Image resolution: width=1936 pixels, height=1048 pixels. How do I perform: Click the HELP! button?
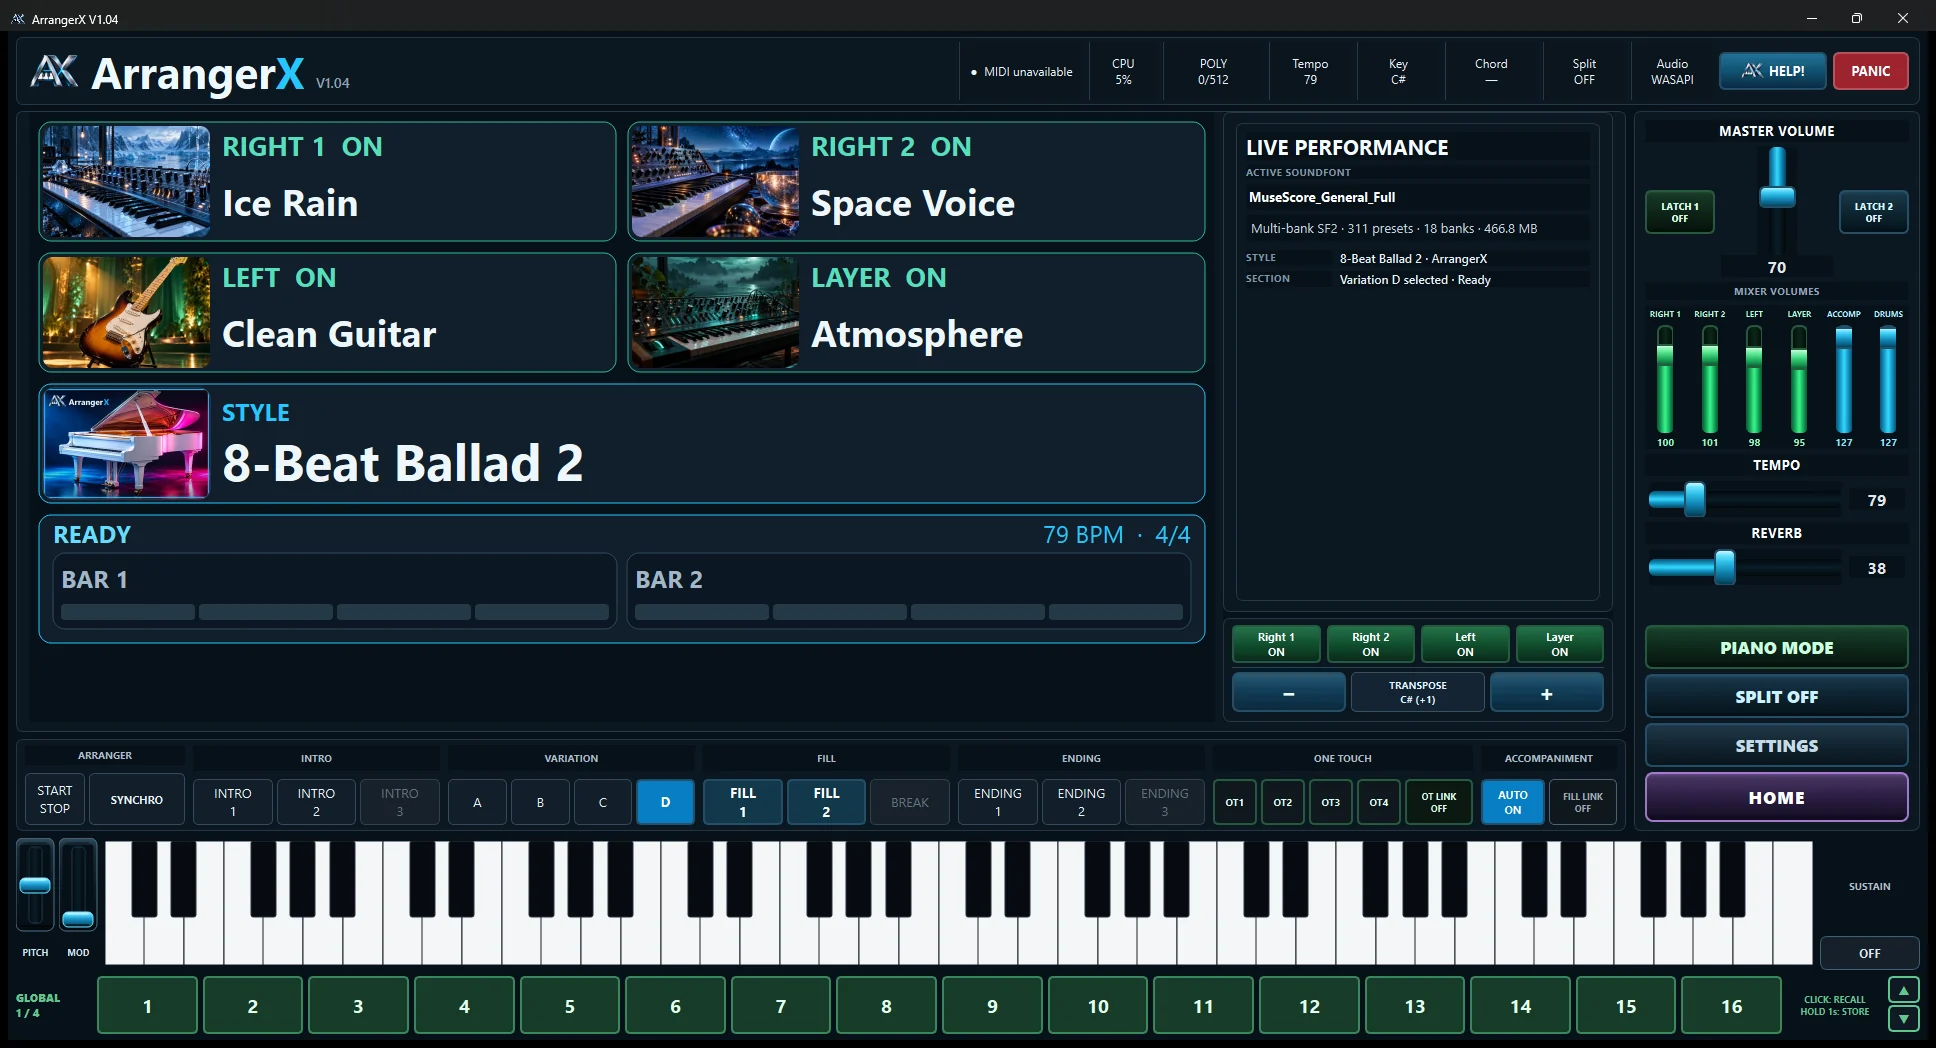click(x=1773, y=71)
